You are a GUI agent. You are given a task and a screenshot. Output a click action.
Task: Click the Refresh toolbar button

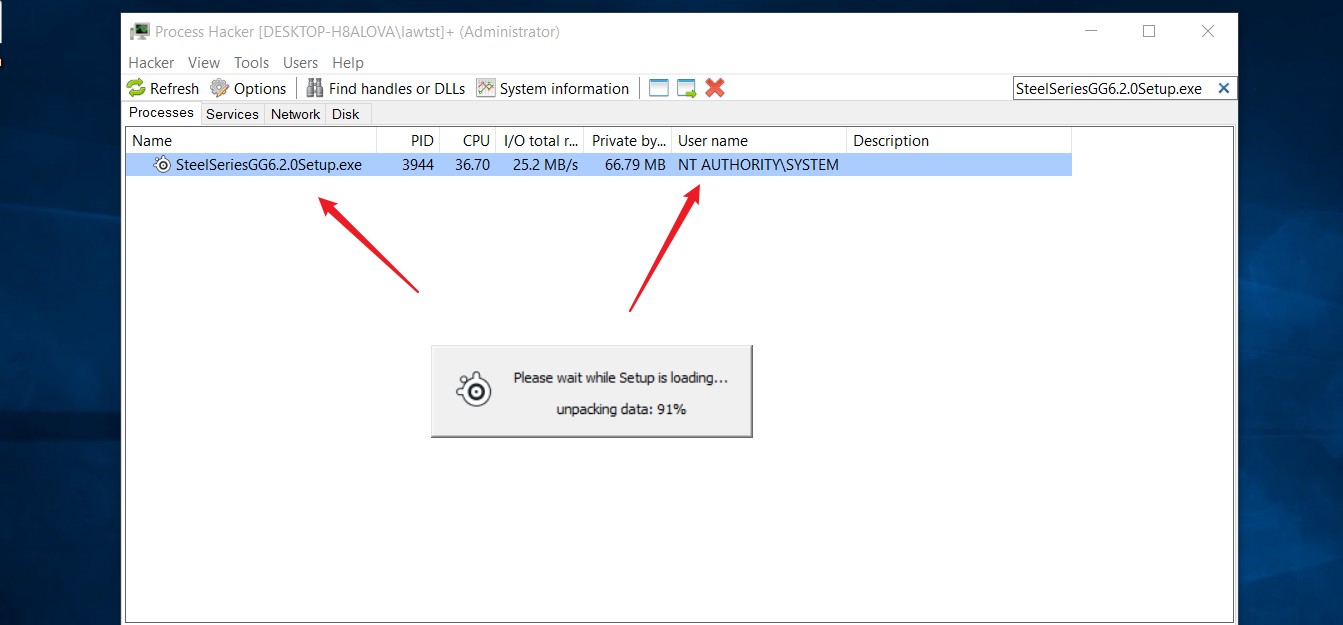point(163,88)
